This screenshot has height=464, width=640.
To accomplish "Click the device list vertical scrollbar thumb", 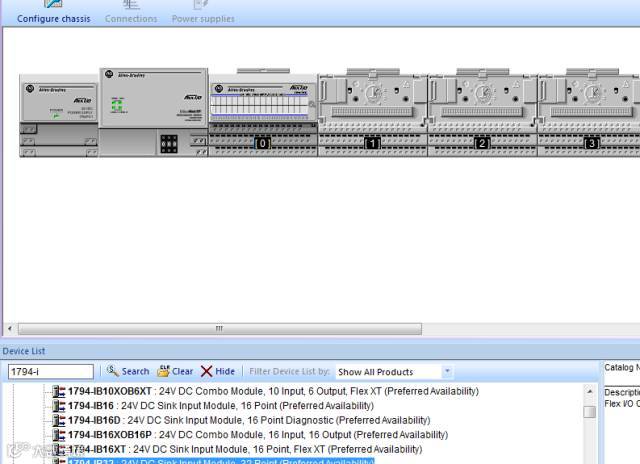I will (x=589, y=412).
